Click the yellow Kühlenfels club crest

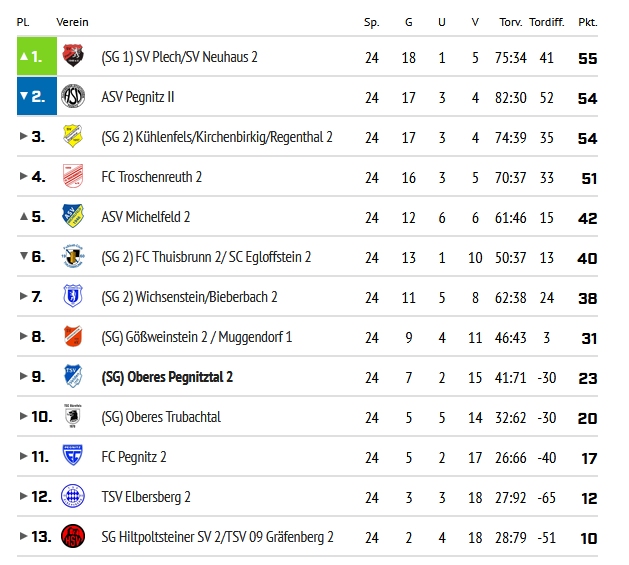pyautogui.click(x=73, y=136)
